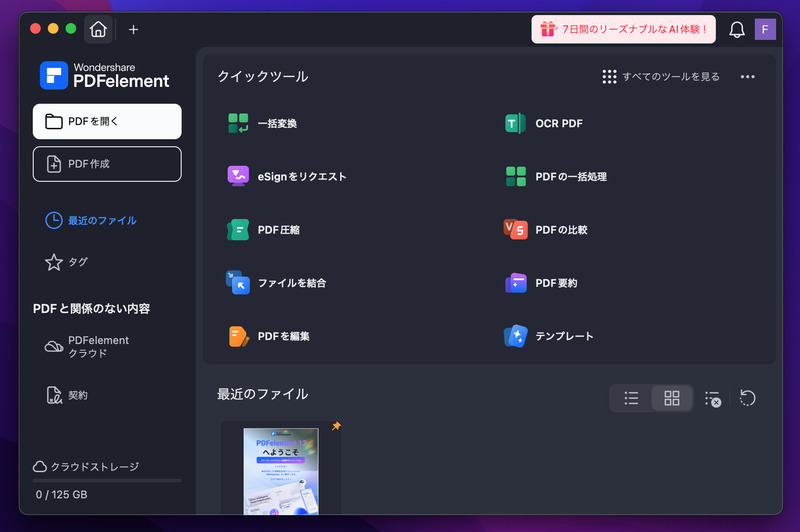Click the pin icon on recent file
The width and height of the screenshot is (800, 532).
(336, 426)
